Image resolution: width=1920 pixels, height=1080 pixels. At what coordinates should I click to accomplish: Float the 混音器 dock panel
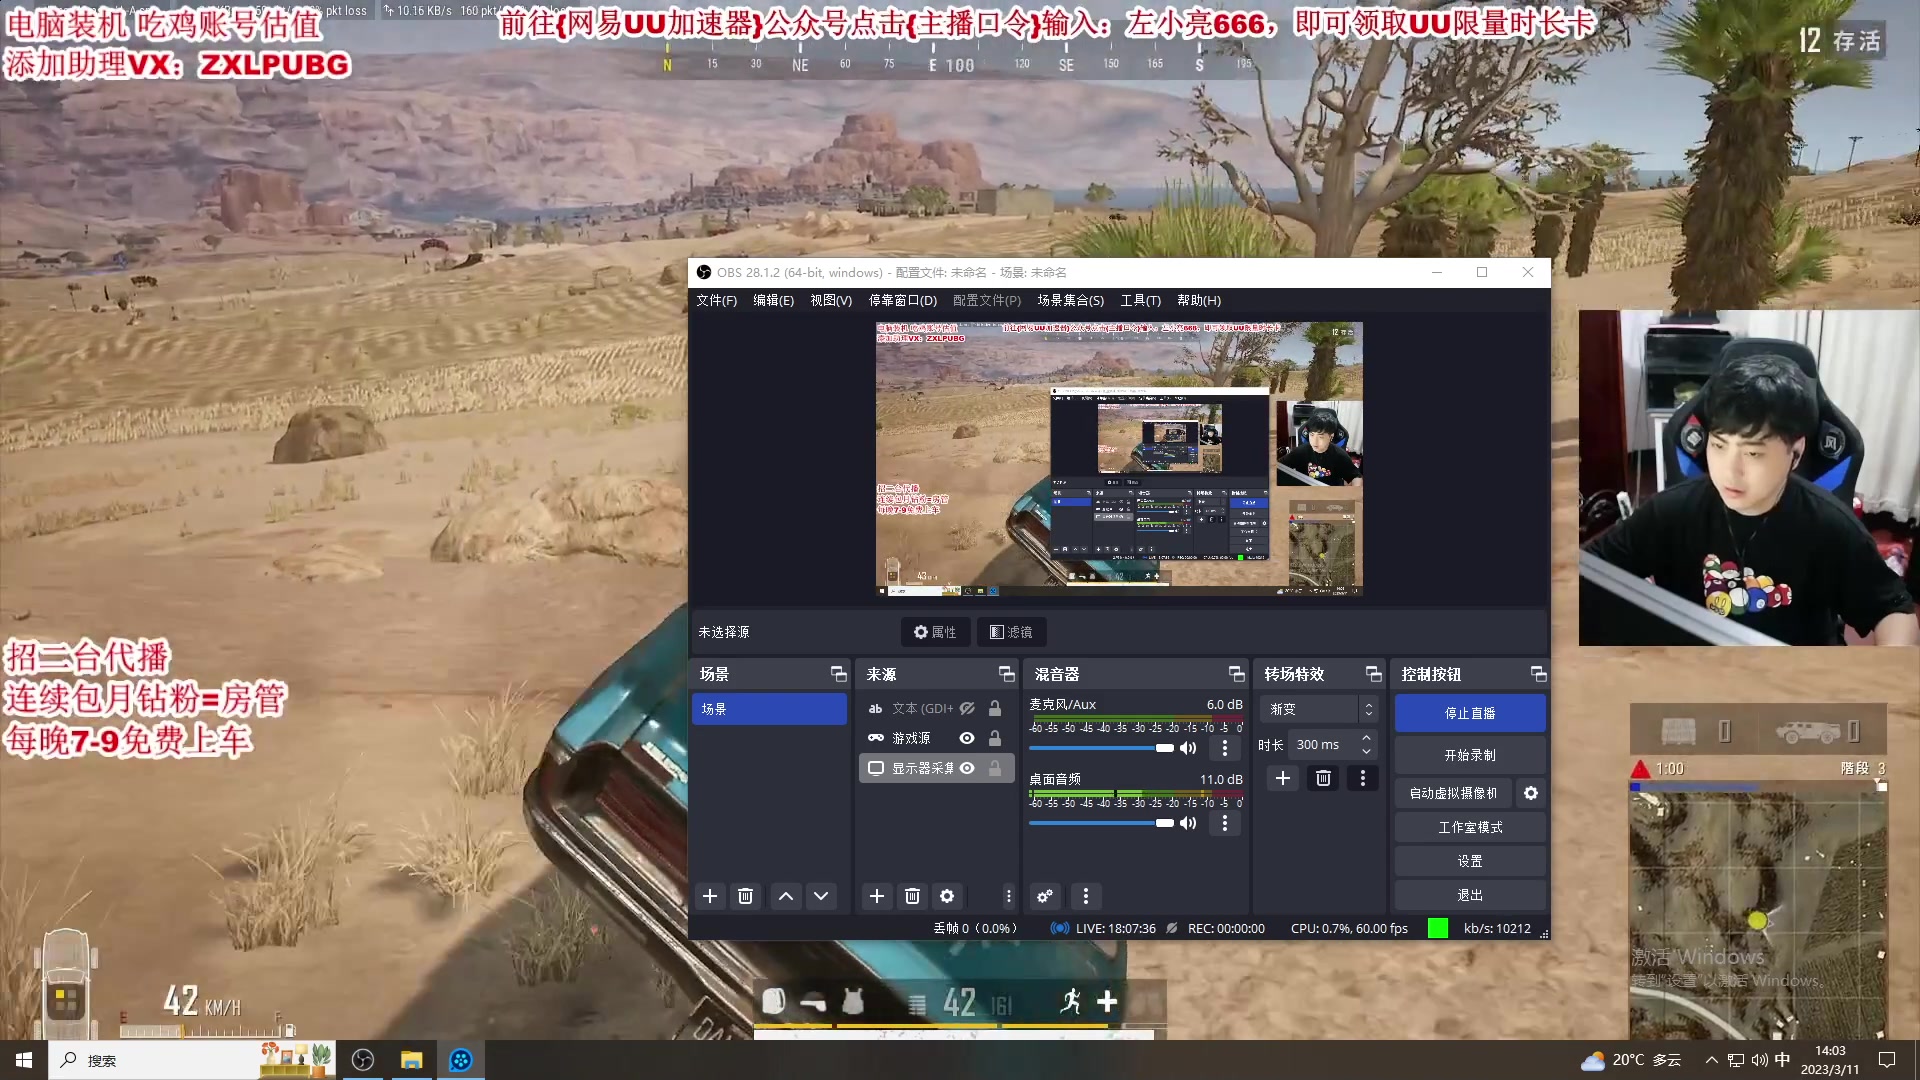pyautogui.click(x=1236, y=674)
